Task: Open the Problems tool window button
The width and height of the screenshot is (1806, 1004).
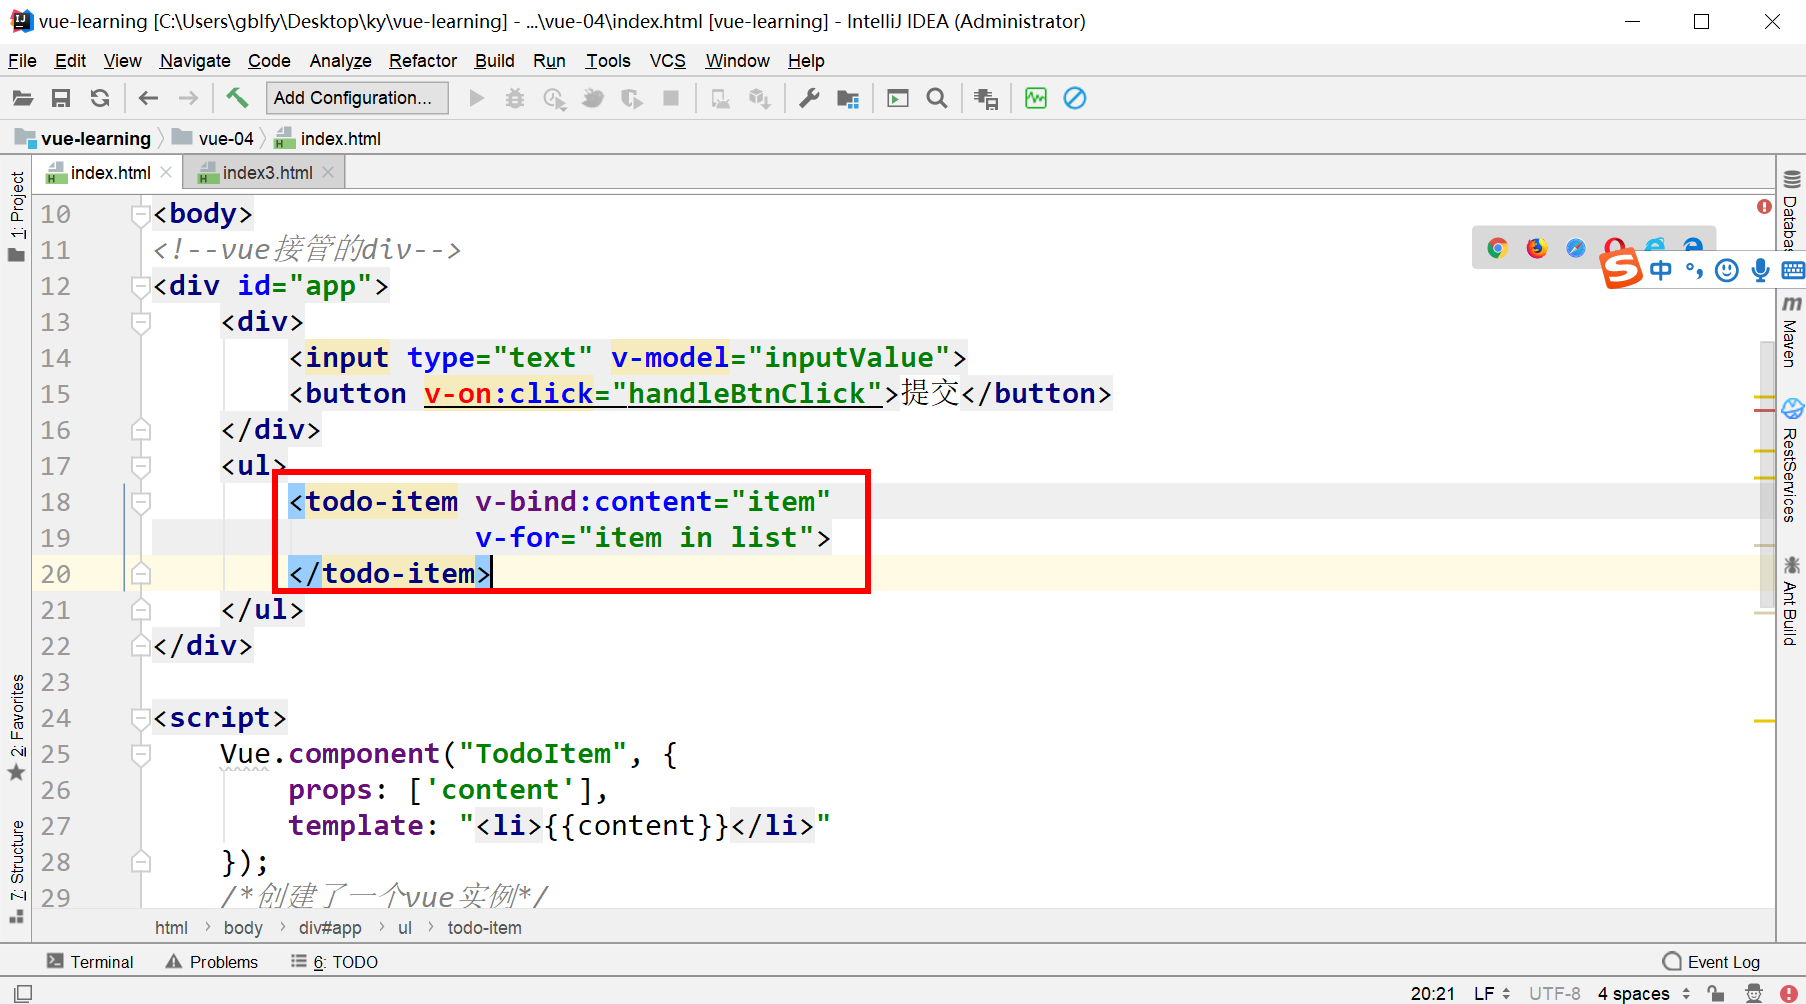Action: click(x=212, y=962)
